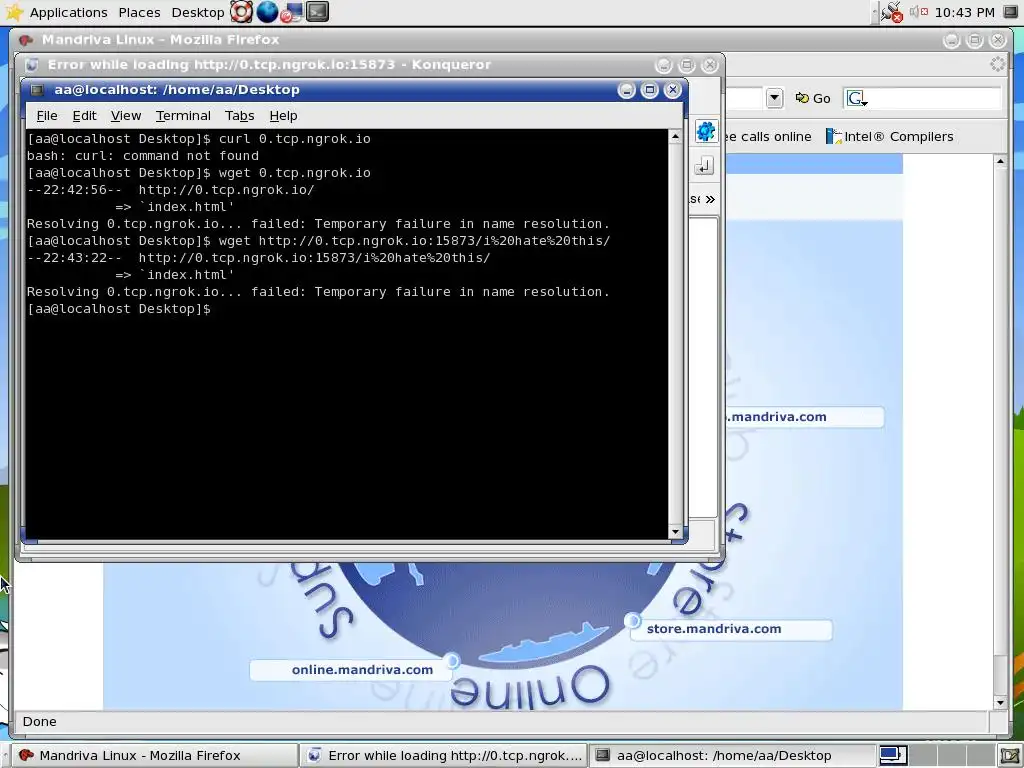Screen dimensions: 1024x768
Task: Launch help via the lifebuoy icon
Action: click(x=241, y=12)
